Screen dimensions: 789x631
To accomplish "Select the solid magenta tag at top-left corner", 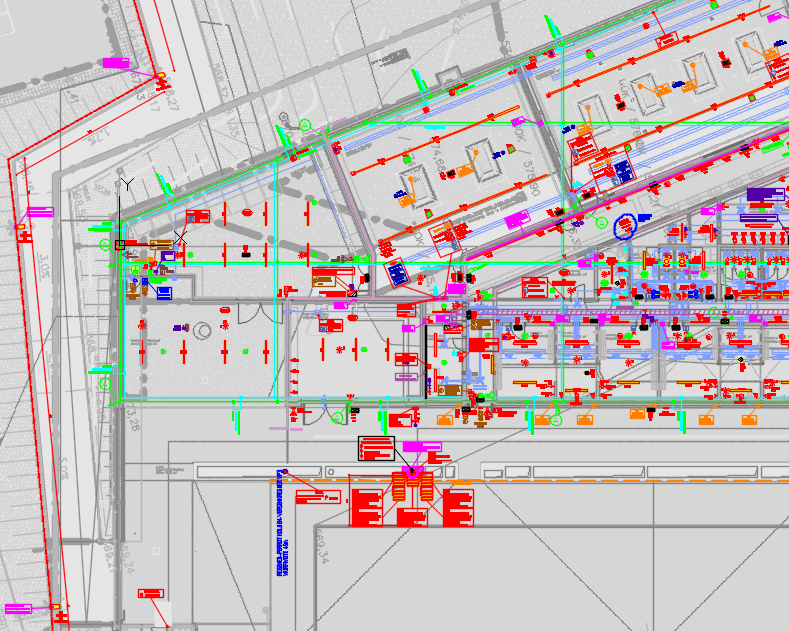I will tap(116, 63).
